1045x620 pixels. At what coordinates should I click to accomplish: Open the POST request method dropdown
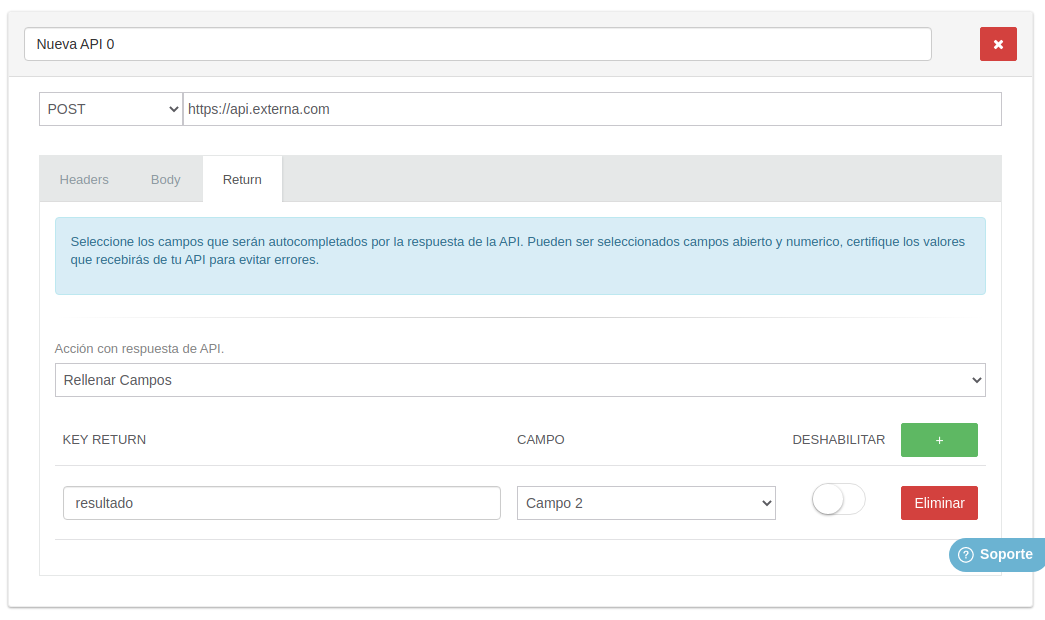[x=110, y=108]
